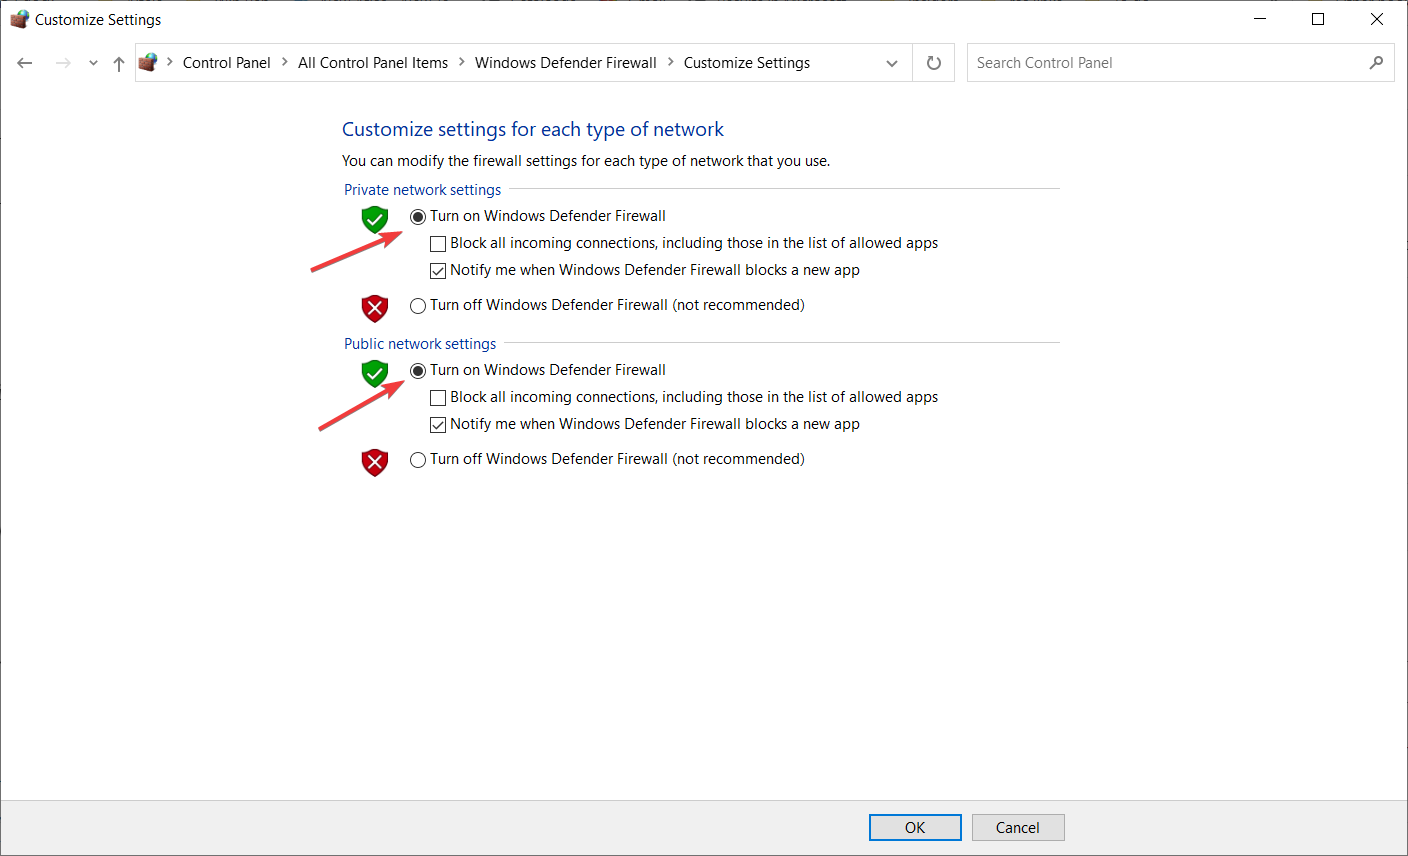The width and height of the screenshot is (1408, 856).
Task: Click green shield icon in Private settings
Action: tap(375, 219)
